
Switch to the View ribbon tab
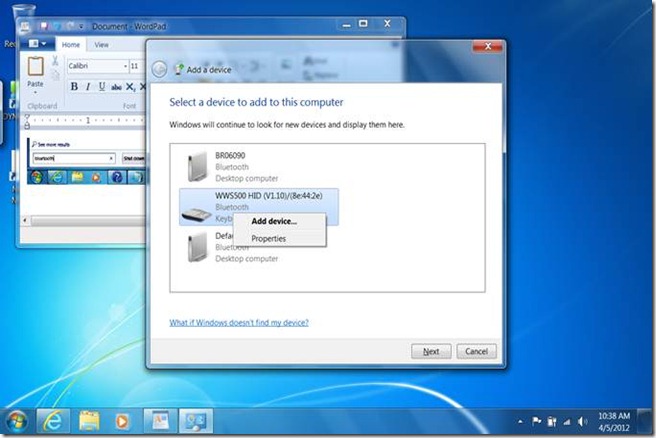click(101, 45)
